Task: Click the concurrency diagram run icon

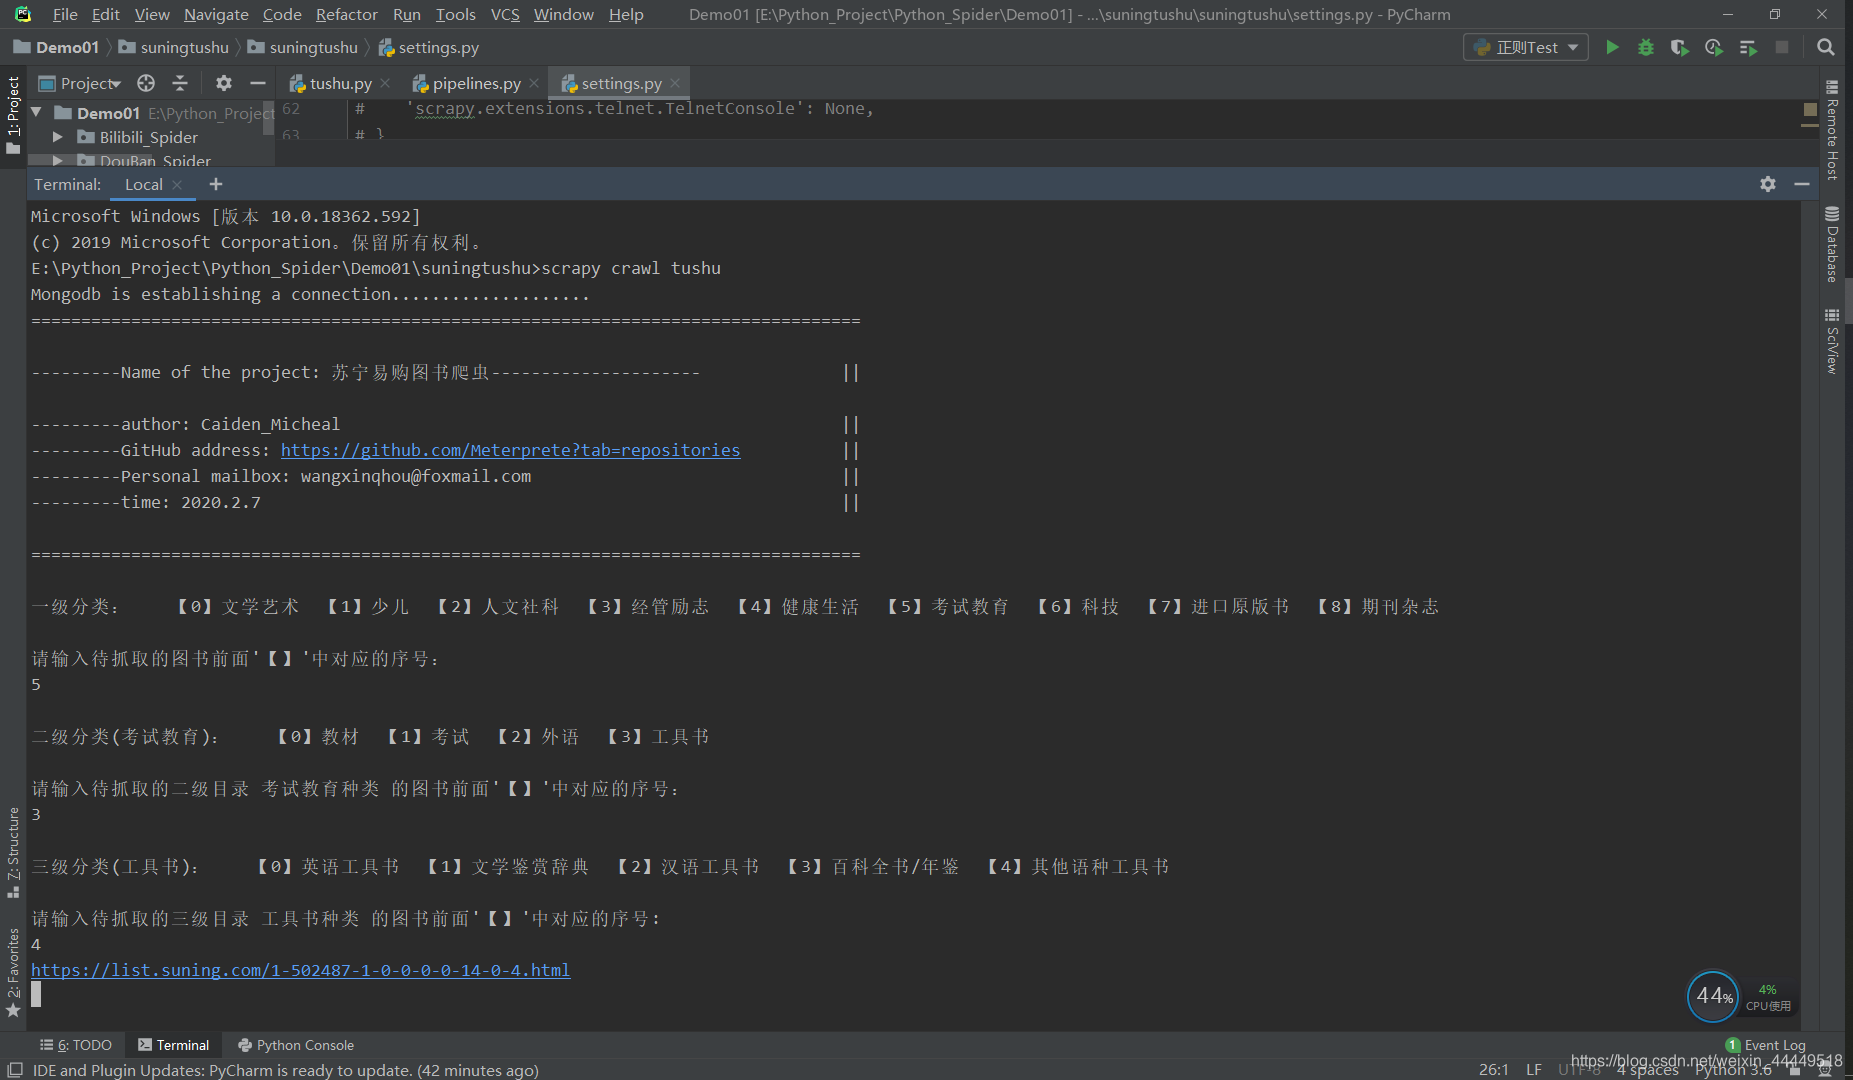Action: click(x=1748, y=47)
